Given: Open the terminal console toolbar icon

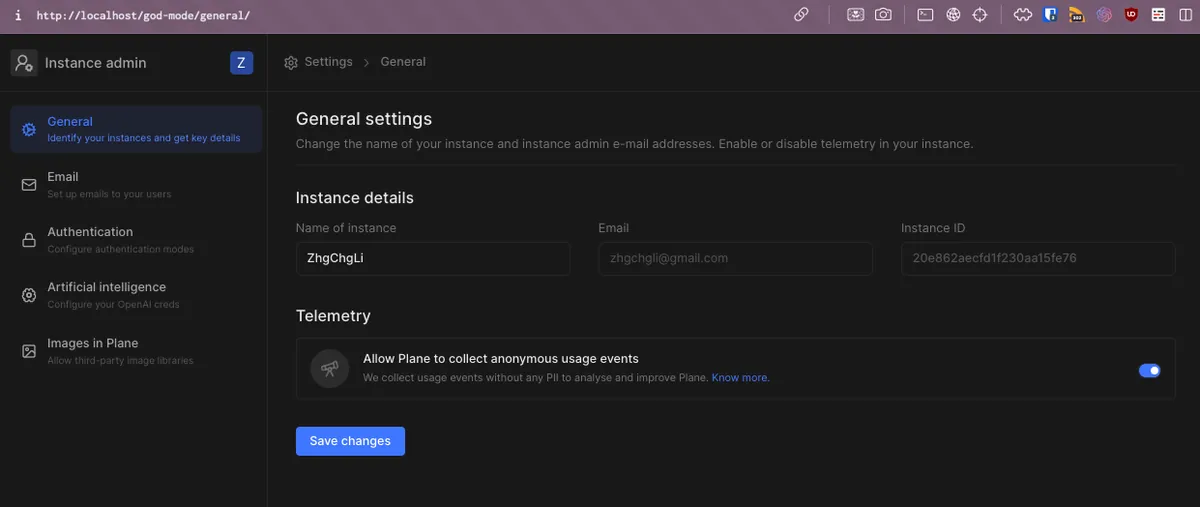Looking at the screenshot, I should [926, 15].
